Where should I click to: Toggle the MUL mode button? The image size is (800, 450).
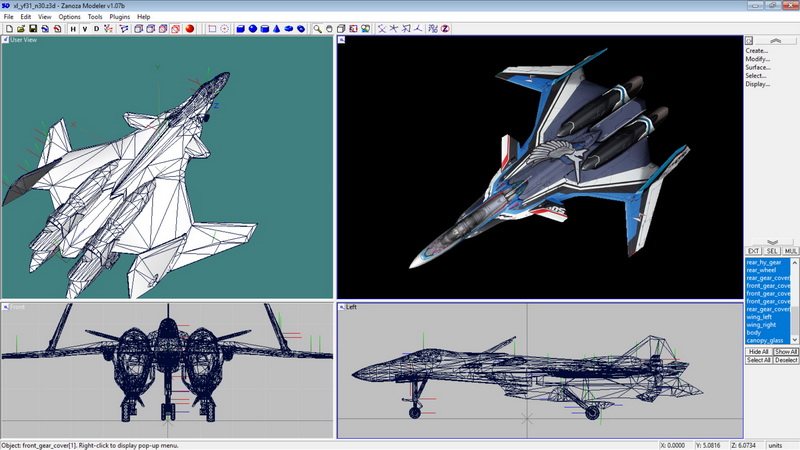pyautogui.click(x=790, y=251)
